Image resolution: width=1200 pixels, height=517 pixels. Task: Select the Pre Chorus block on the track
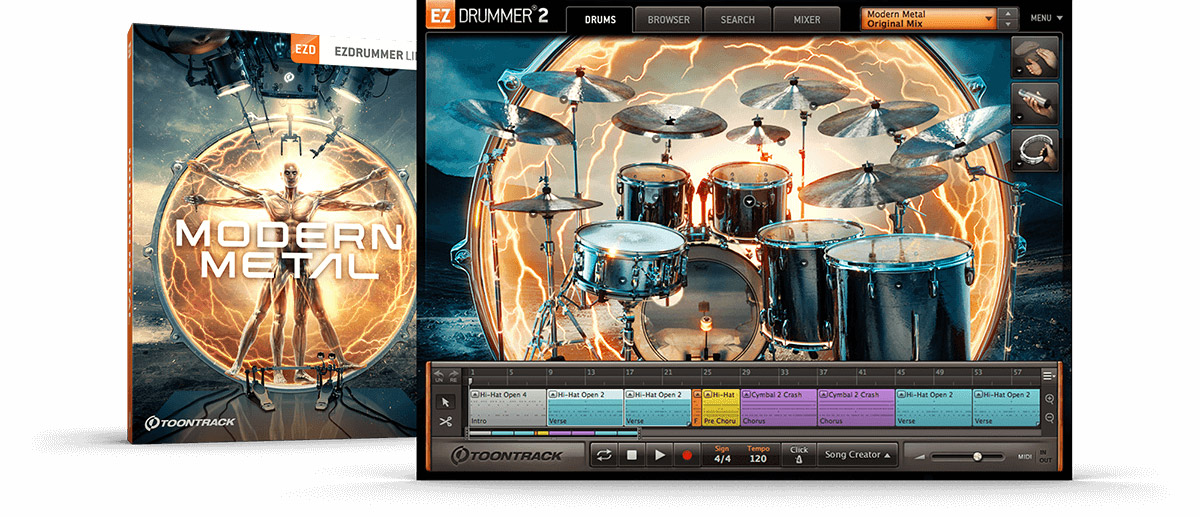point(720,408)
